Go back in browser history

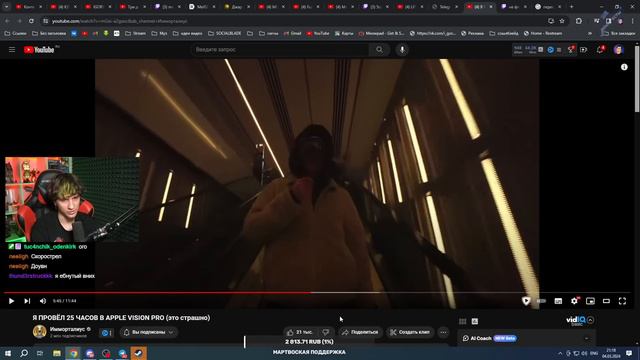(7, 21)
